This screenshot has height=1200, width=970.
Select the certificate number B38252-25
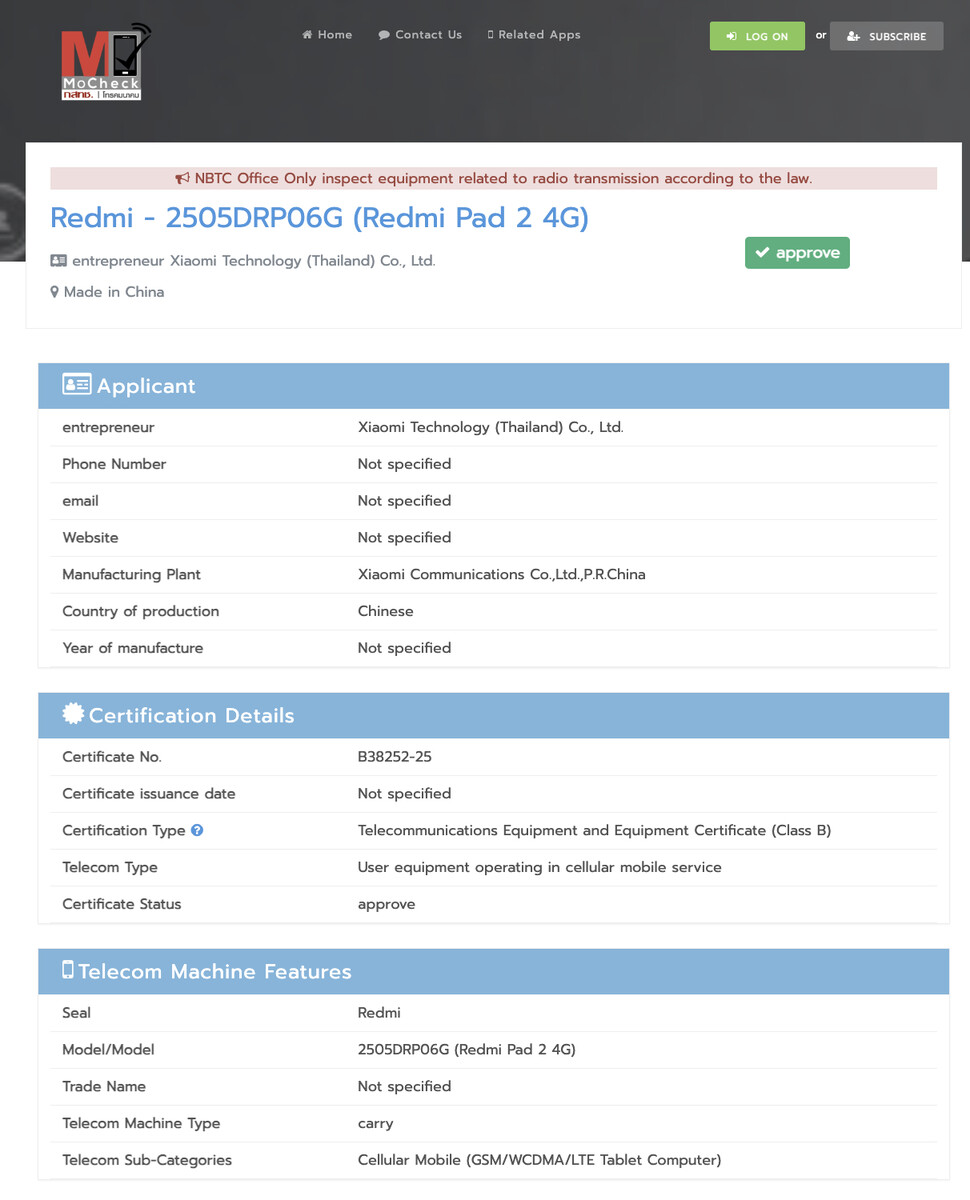pyautogui.click(x=395, y=757)
